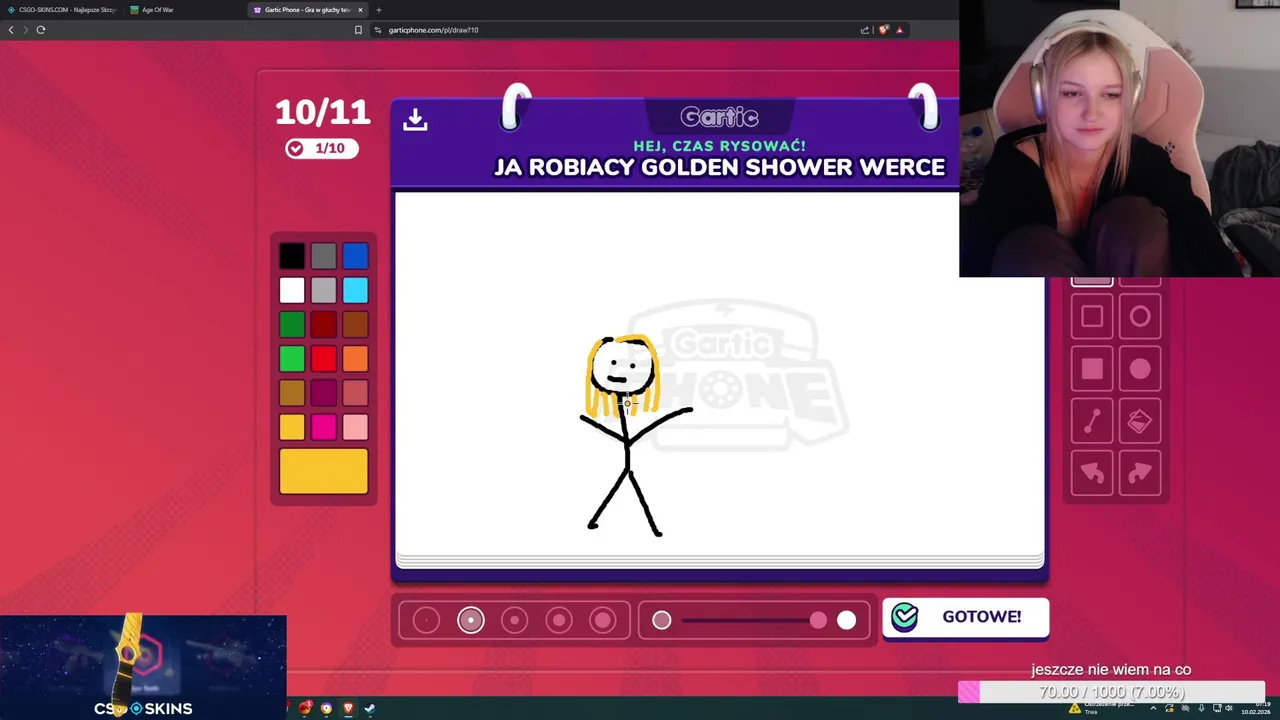Select the filled rectangle shape tool
The image size is (1280, 720).
(x=1092, y=369)
